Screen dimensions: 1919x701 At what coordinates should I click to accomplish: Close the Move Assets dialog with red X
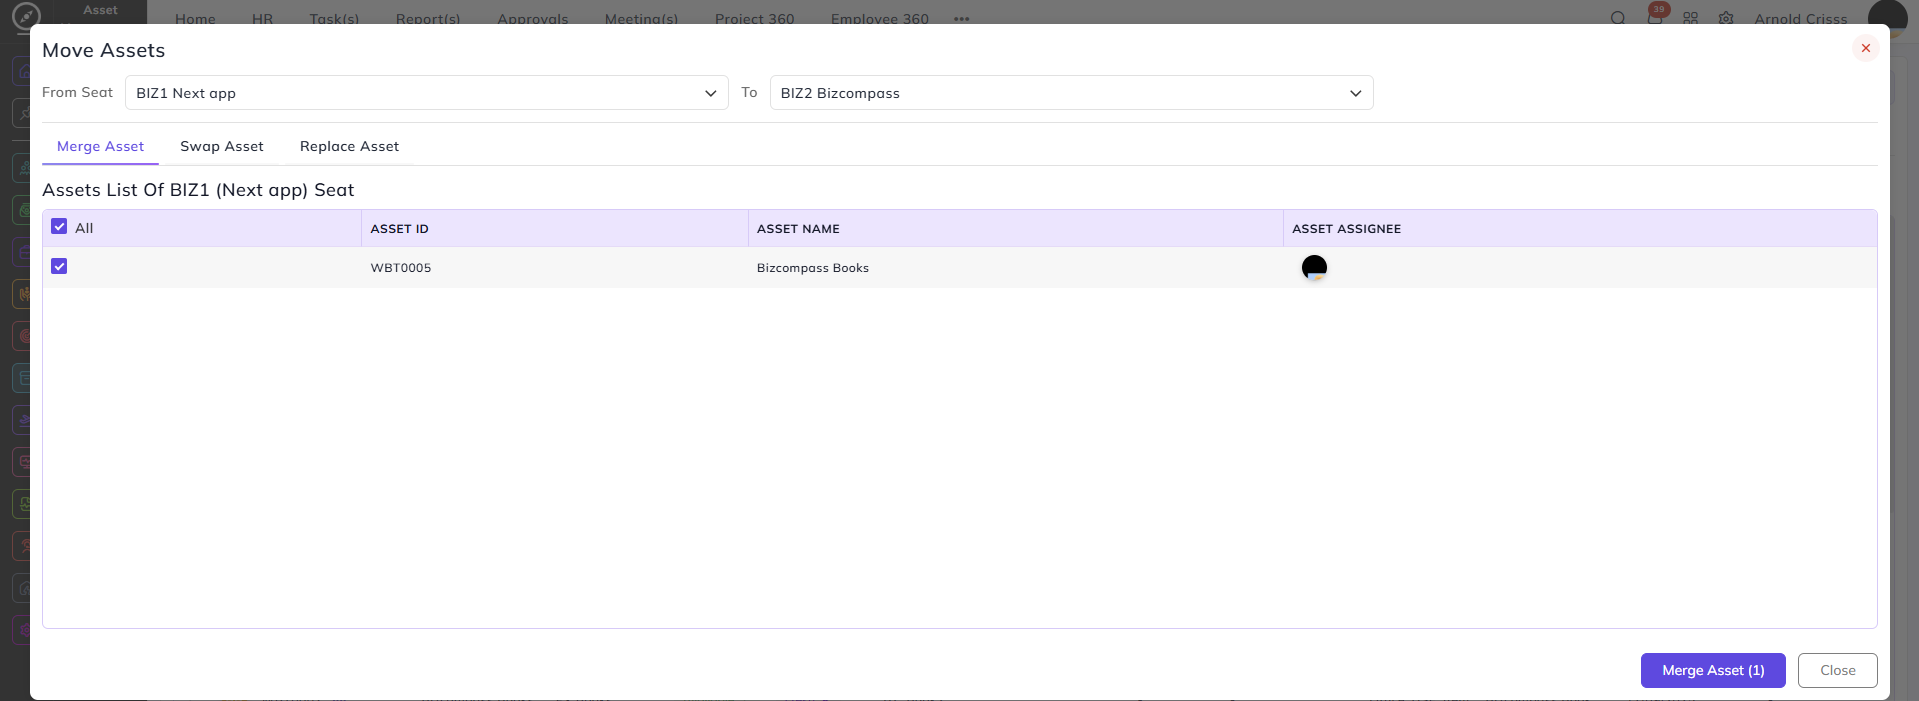[1865, 48]
